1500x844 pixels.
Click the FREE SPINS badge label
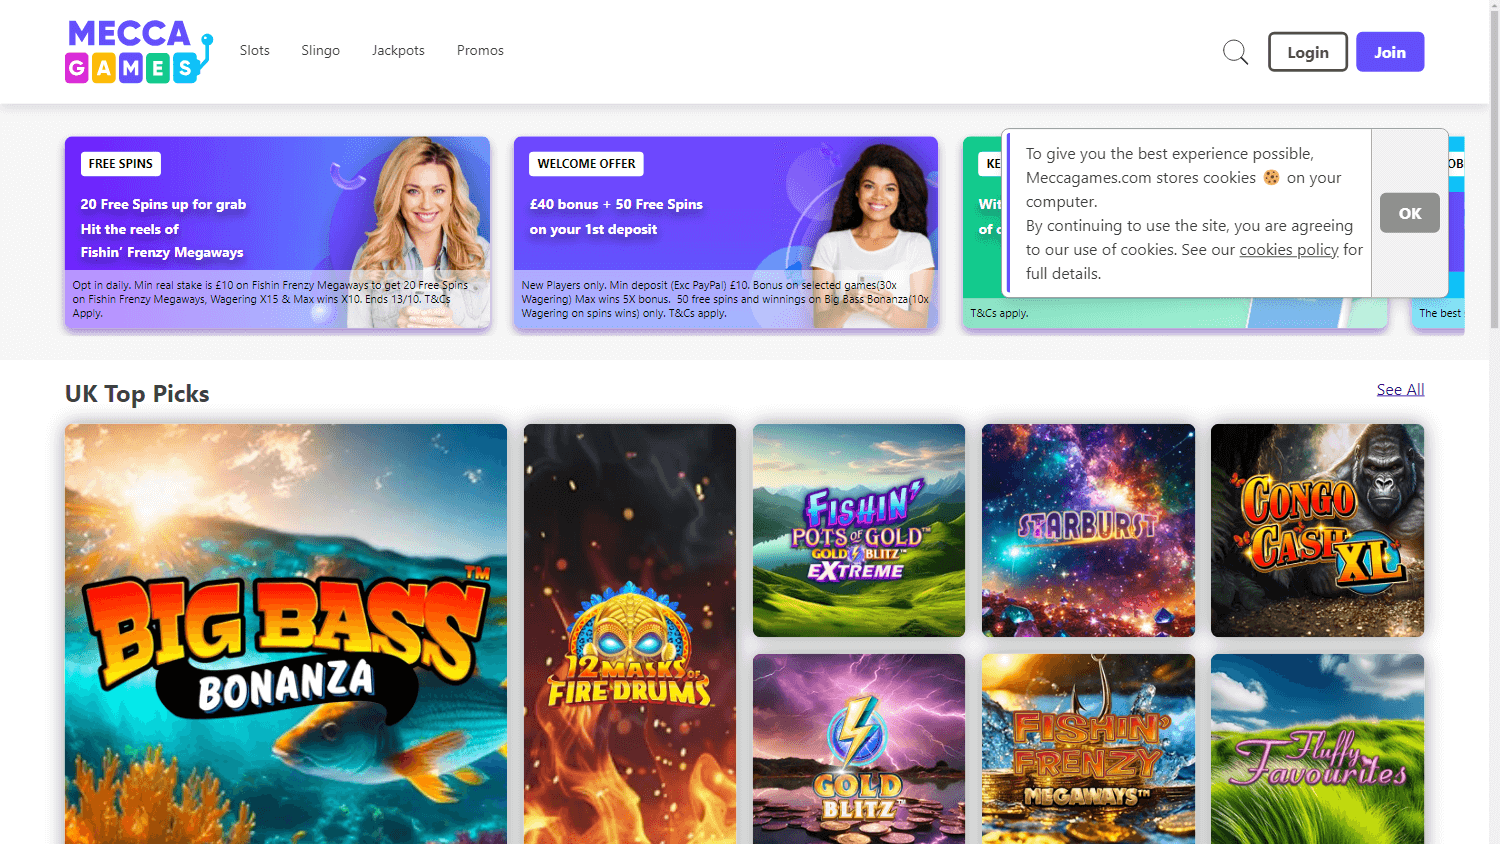(x=121, y=164)
